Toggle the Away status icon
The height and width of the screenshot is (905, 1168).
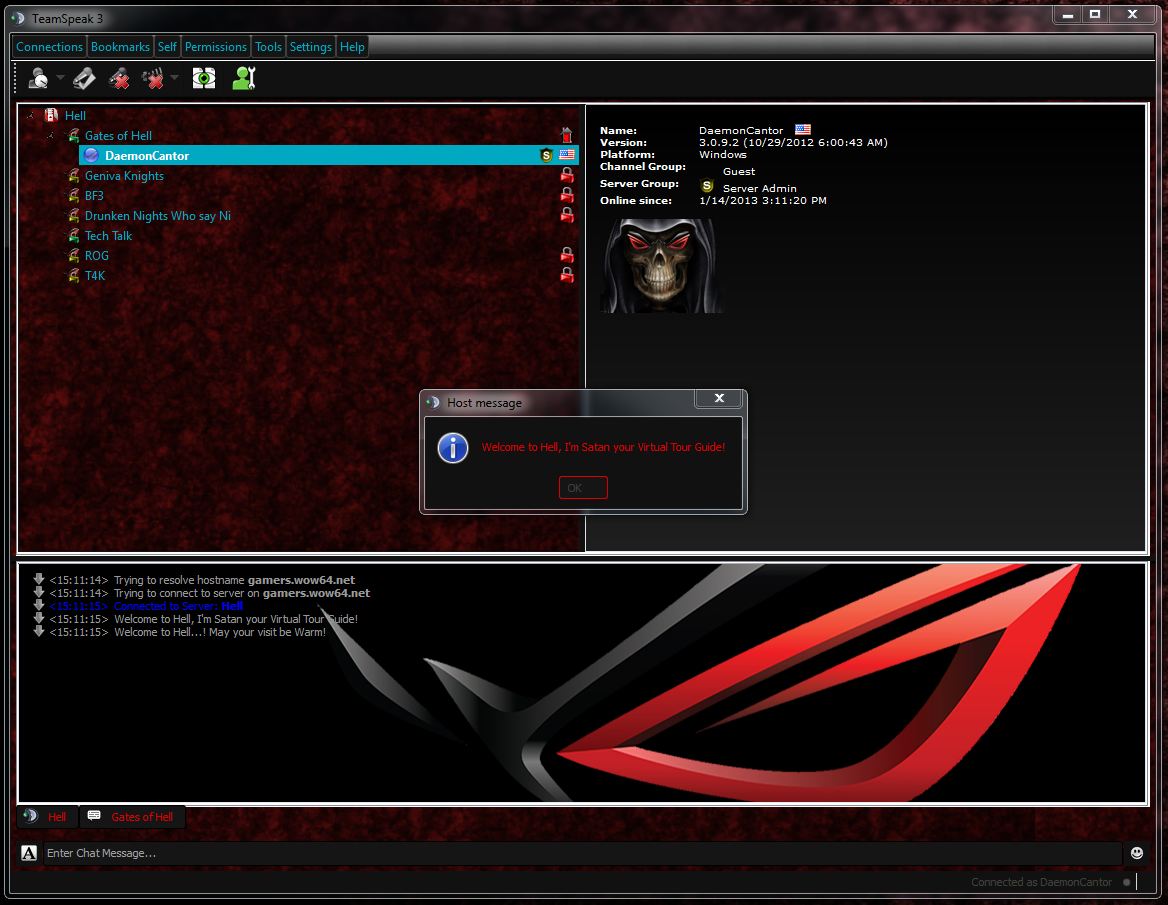(38, 78)
